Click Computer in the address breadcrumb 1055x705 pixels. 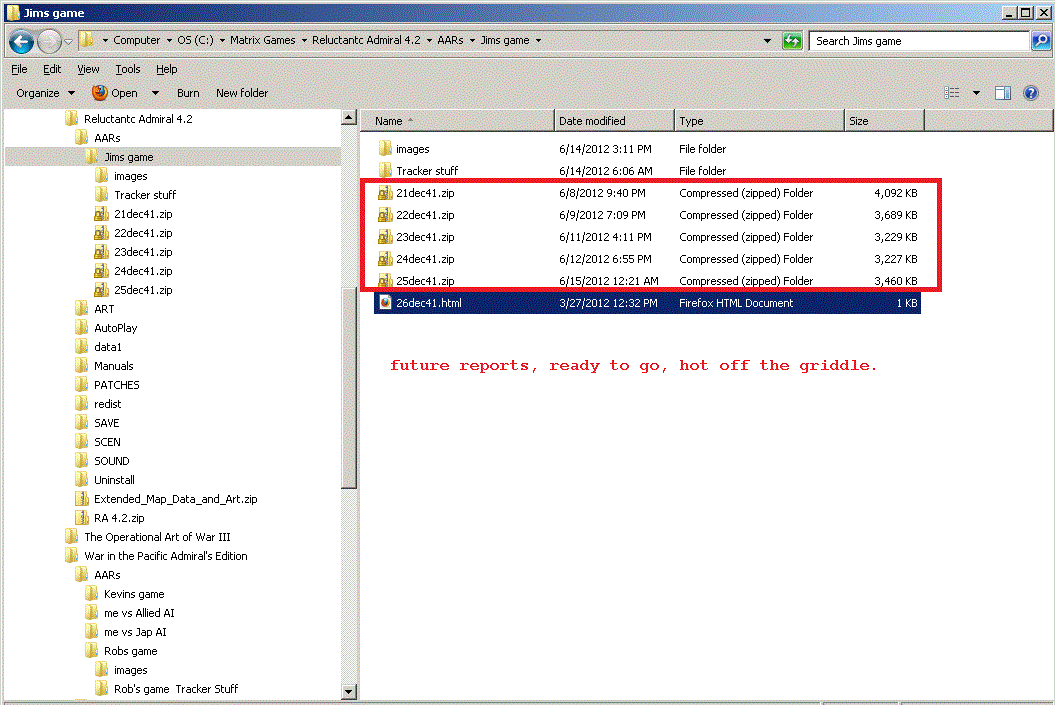[x=137, y=40]
